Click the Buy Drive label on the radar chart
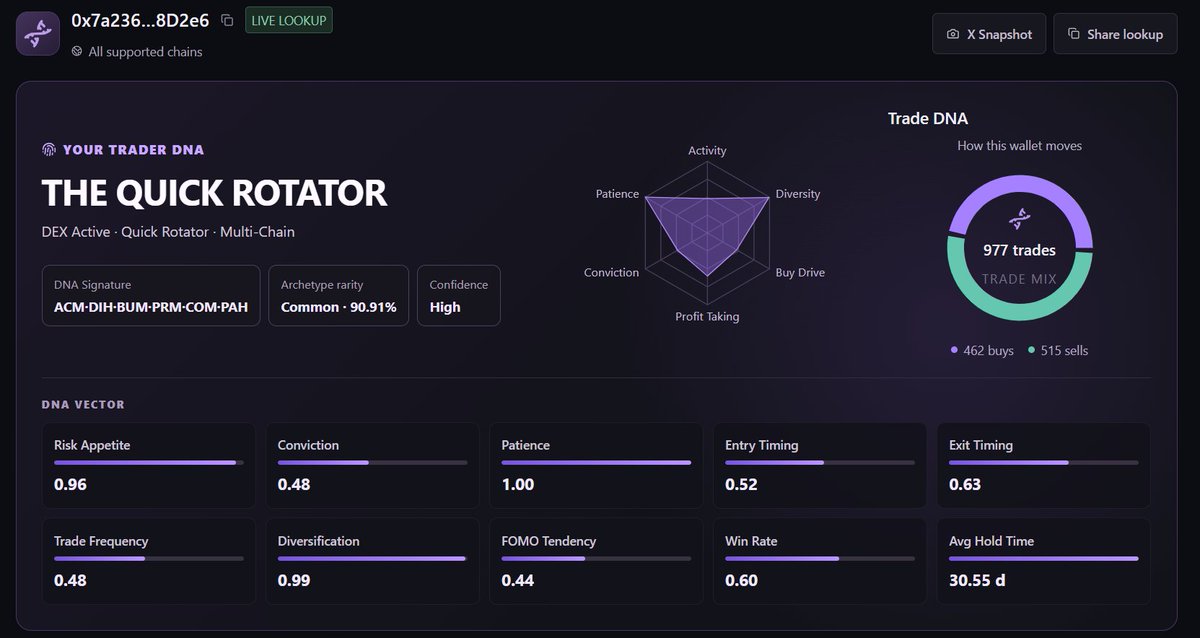Image resolution: width=1200 pixels, height=638 pixels. [x=800, y=272]
